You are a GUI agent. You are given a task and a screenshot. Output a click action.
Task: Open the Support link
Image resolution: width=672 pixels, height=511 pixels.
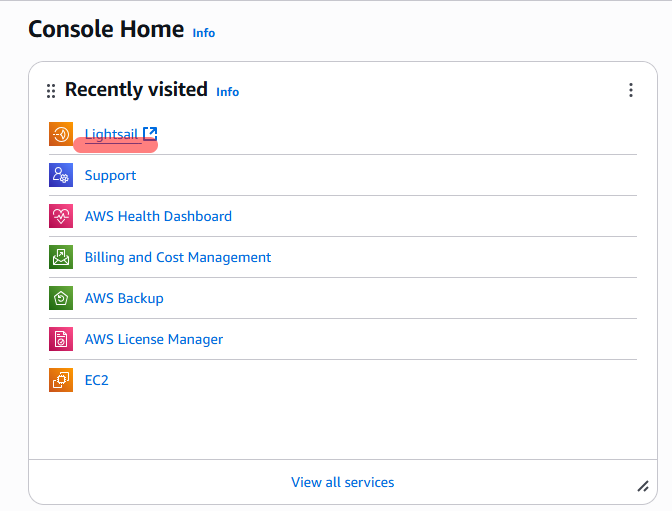(110, 175)
